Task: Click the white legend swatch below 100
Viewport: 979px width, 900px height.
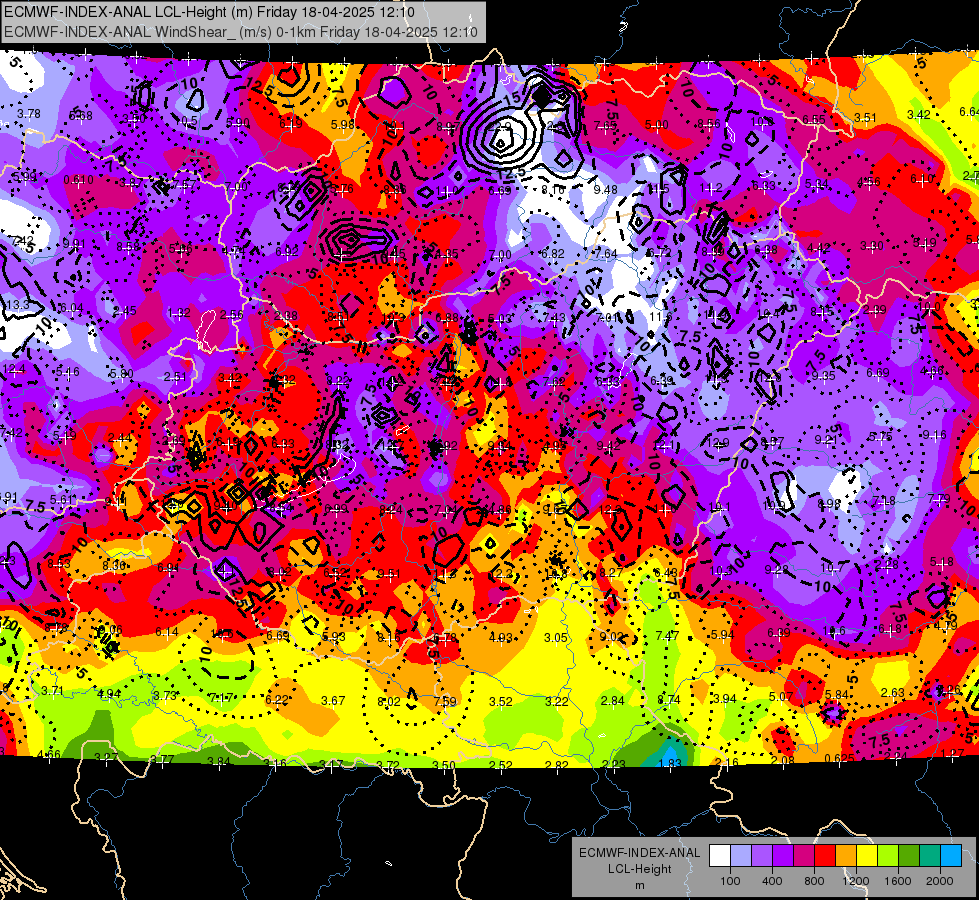Action: (x=720, y=856)
